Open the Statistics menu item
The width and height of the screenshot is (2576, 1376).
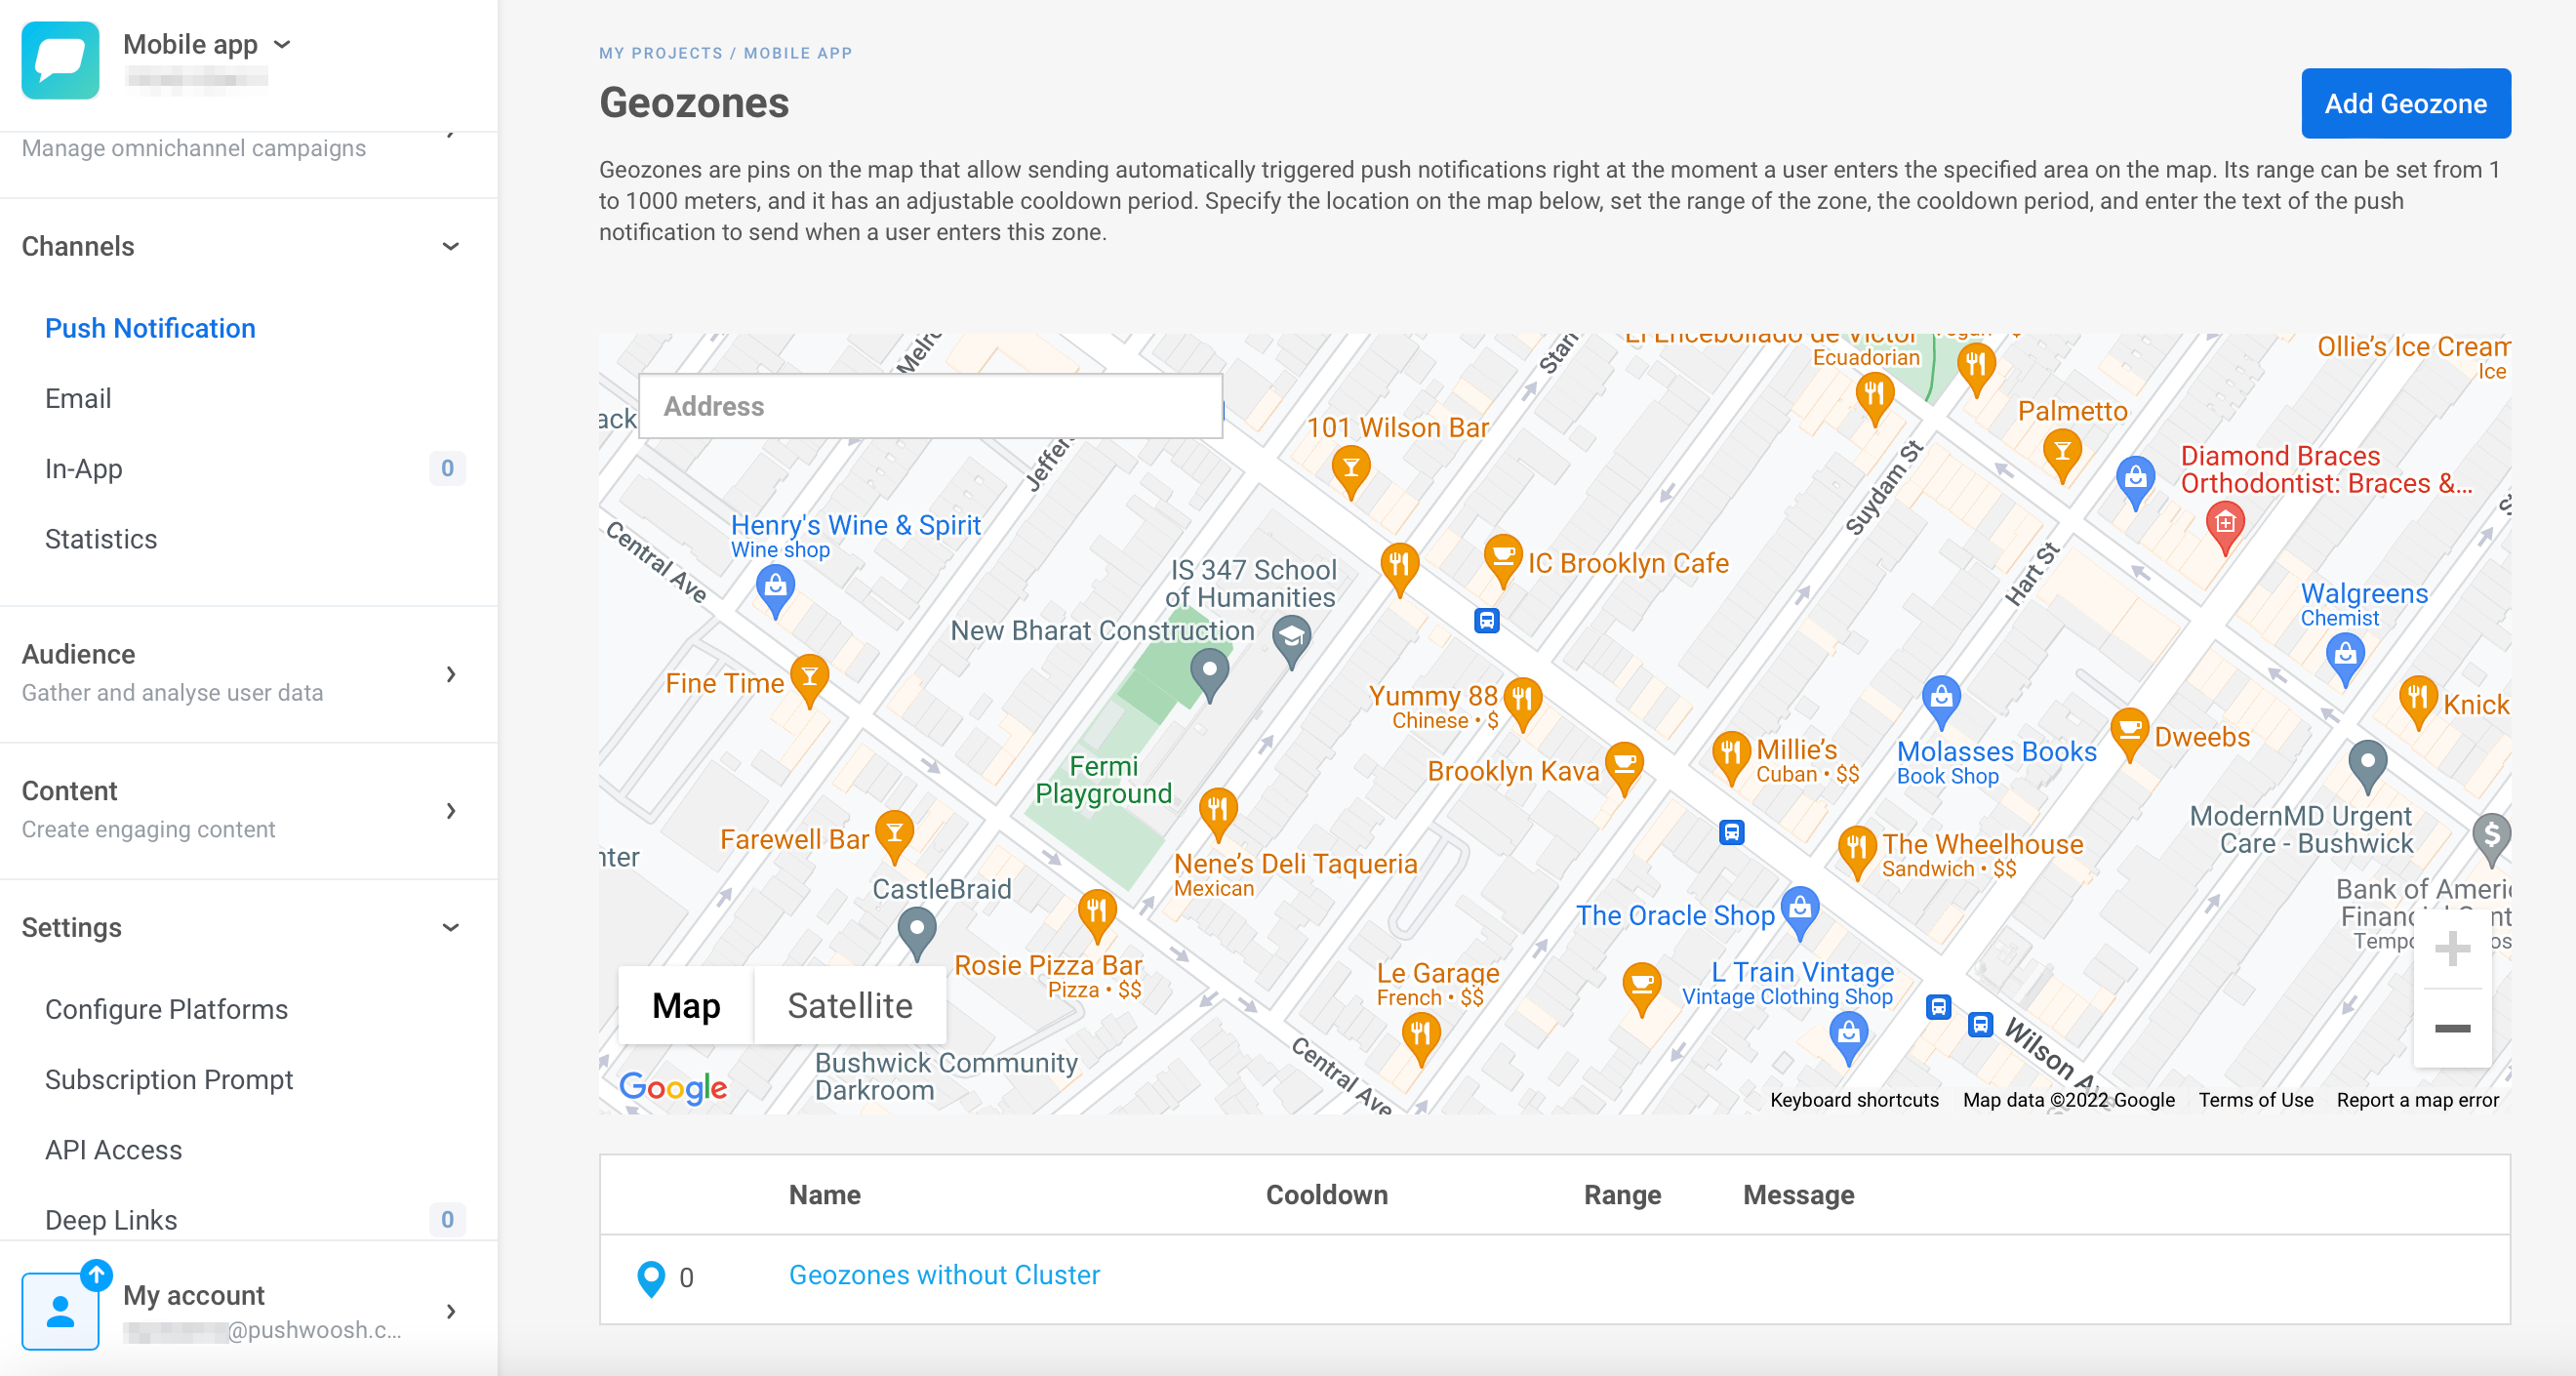click(x=100, y=539)
